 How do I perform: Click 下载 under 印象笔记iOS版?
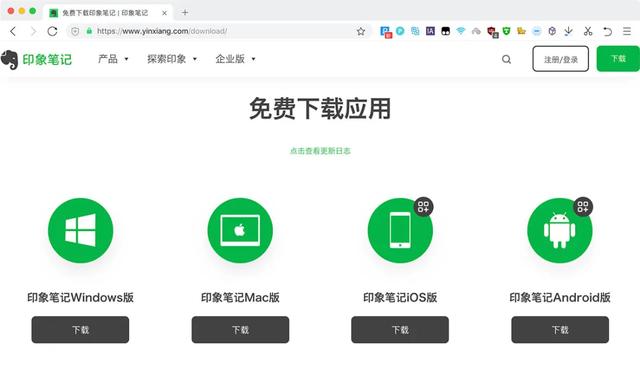click(400, 330)
